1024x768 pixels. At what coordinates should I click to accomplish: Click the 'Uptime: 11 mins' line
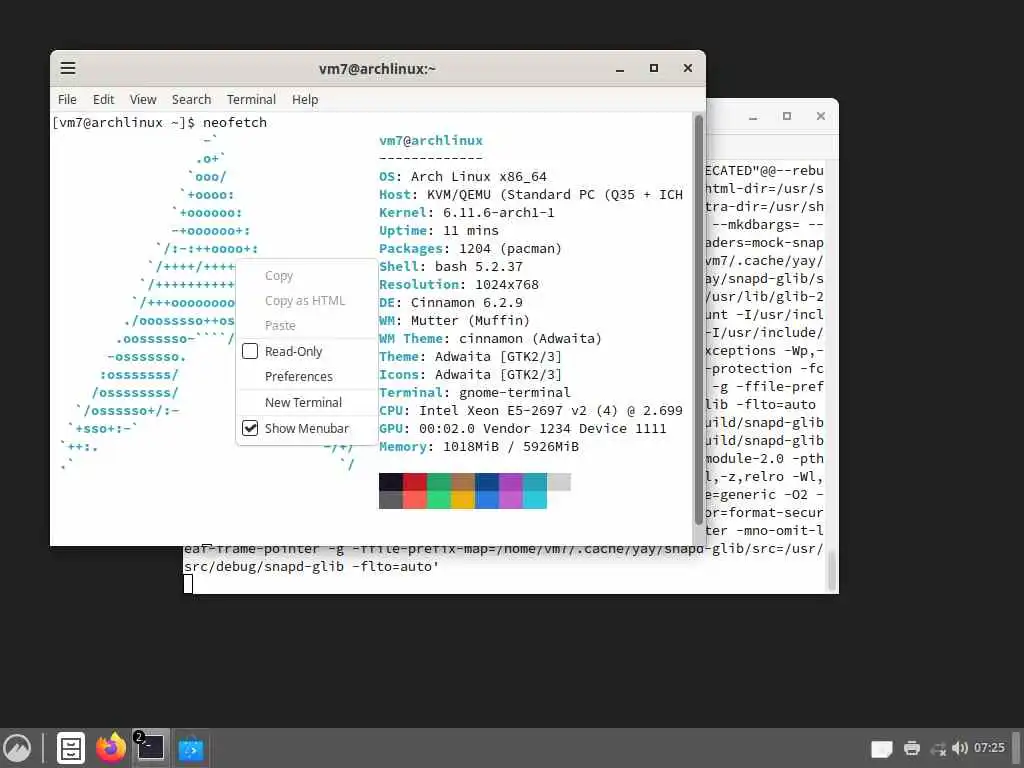(x=438, y=231)
